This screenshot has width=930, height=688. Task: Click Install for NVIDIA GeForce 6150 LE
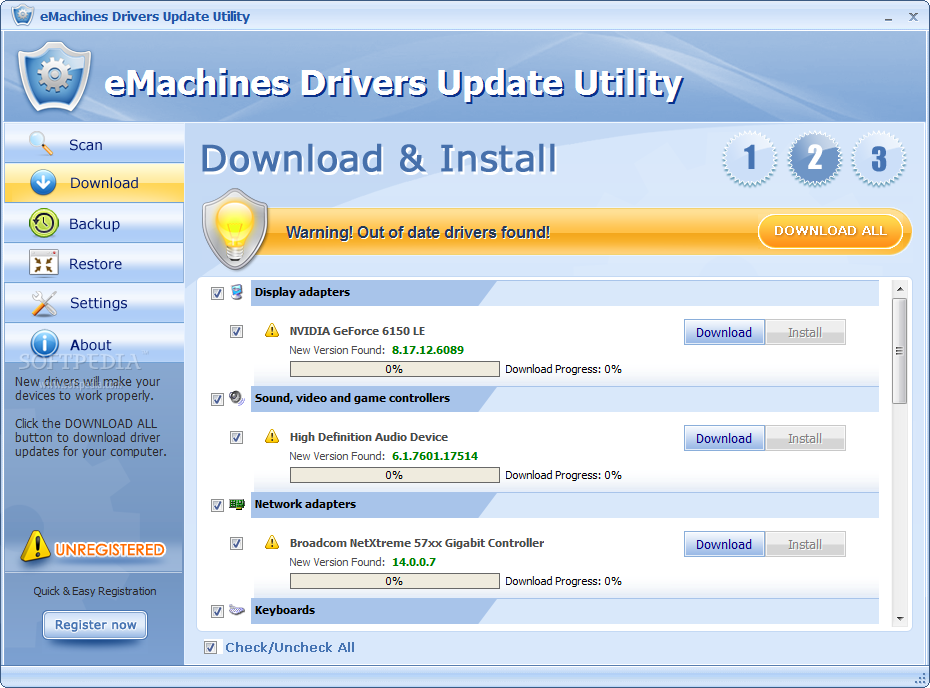coord(805,332)
